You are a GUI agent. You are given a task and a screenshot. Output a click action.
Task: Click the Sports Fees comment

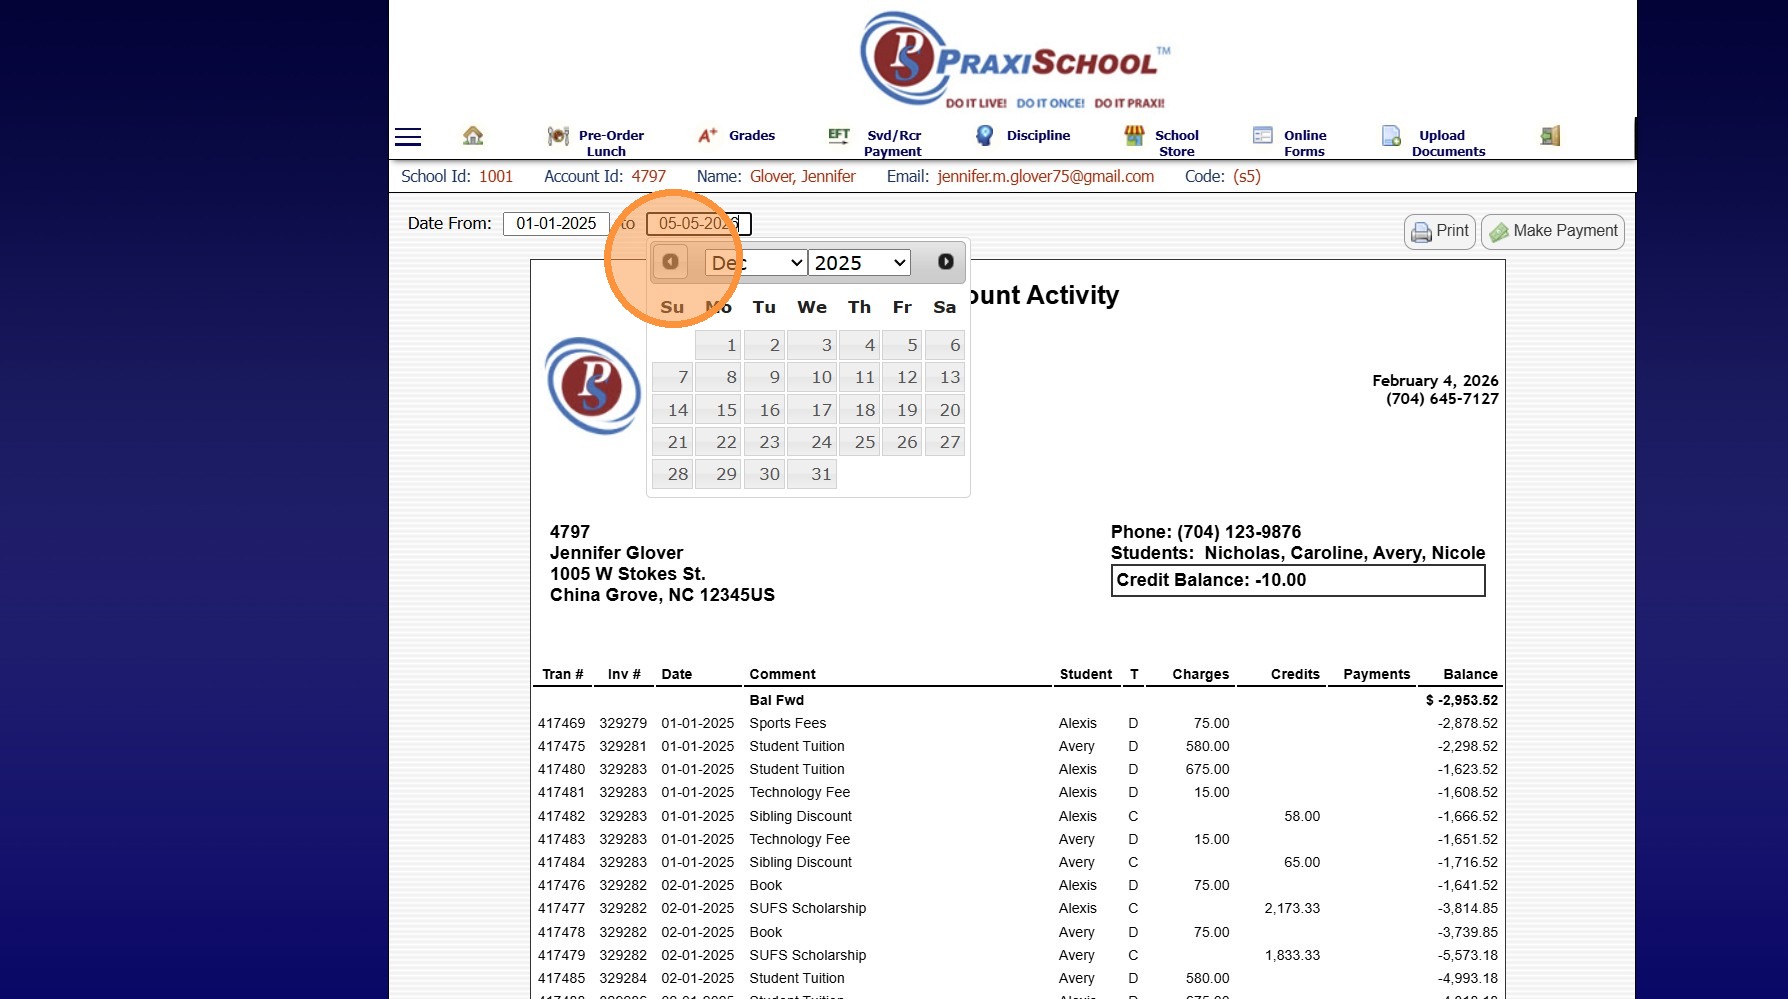pyautogui.click(x=788, y=724)
